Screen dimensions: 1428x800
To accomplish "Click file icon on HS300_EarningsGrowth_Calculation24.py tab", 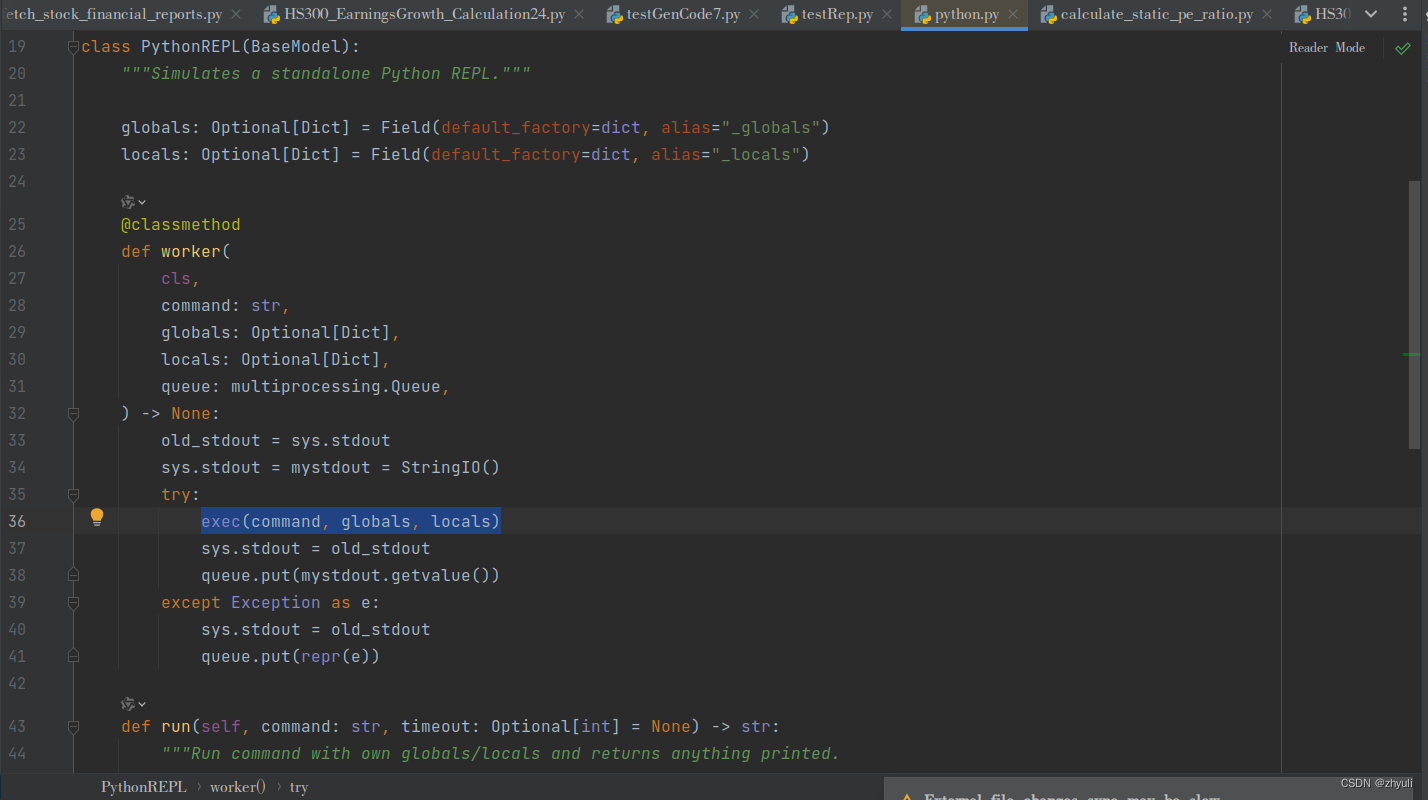I will click(272, 15).
